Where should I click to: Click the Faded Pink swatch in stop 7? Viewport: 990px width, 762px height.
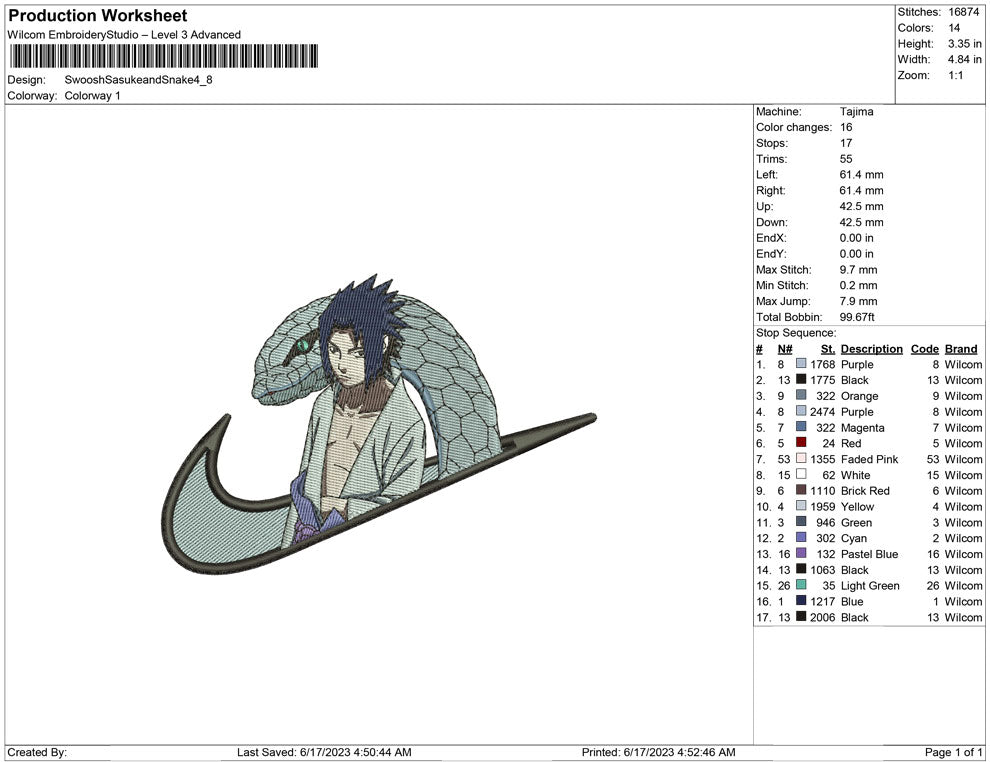801,458
